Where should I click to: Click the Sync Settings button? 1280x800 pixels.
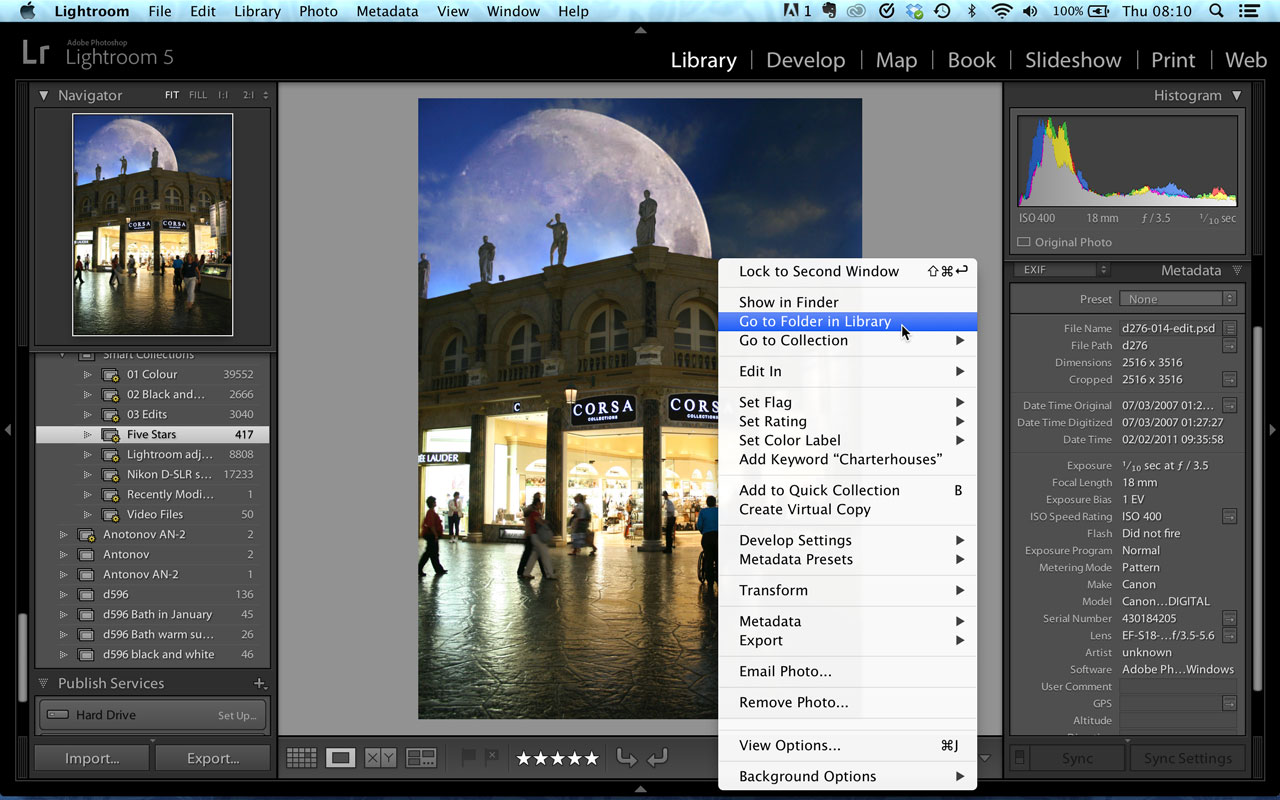1188,758
